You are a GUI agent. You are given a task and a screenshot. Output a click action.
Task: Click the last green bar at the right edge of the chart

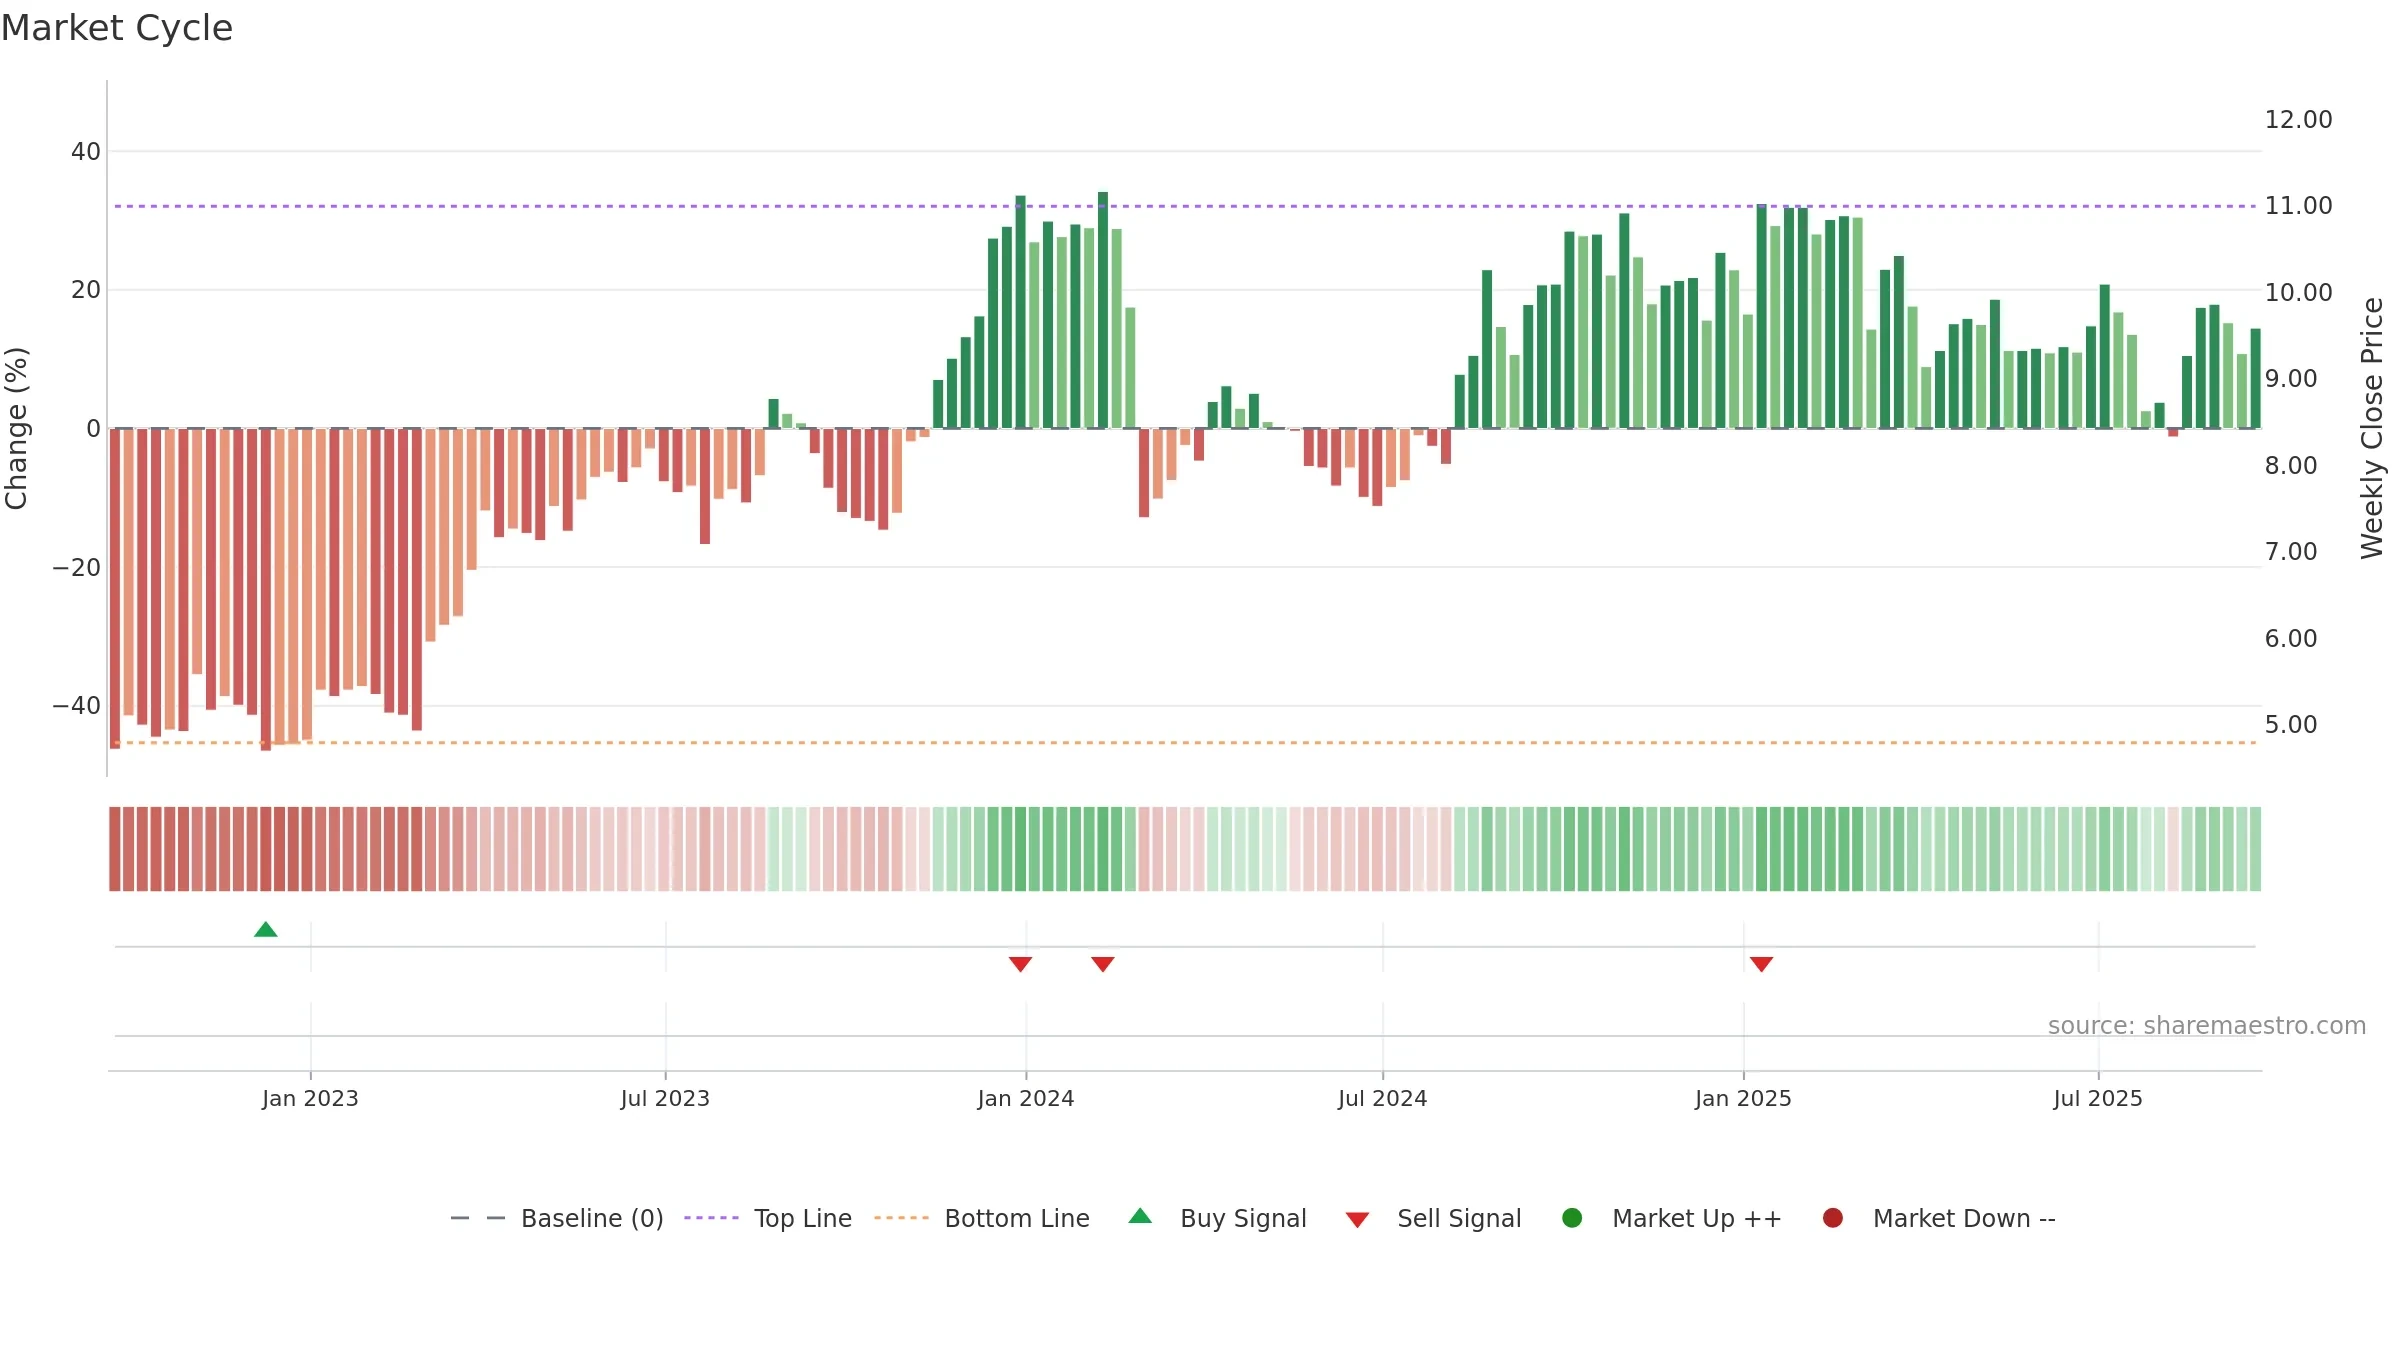pyautogui.click(x=2255, y=378)
